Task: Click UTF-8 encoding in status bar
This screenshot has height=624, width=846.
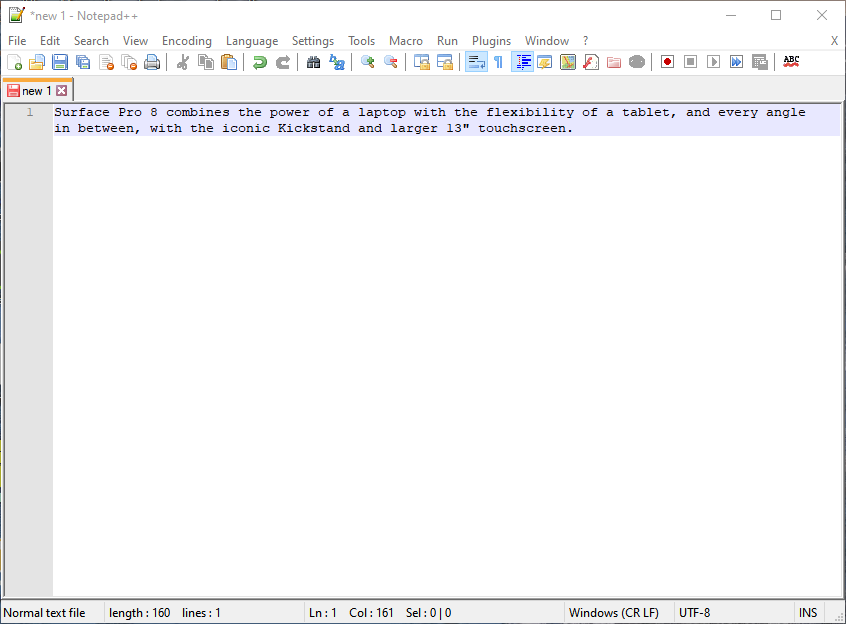Action: pos(694,613)
